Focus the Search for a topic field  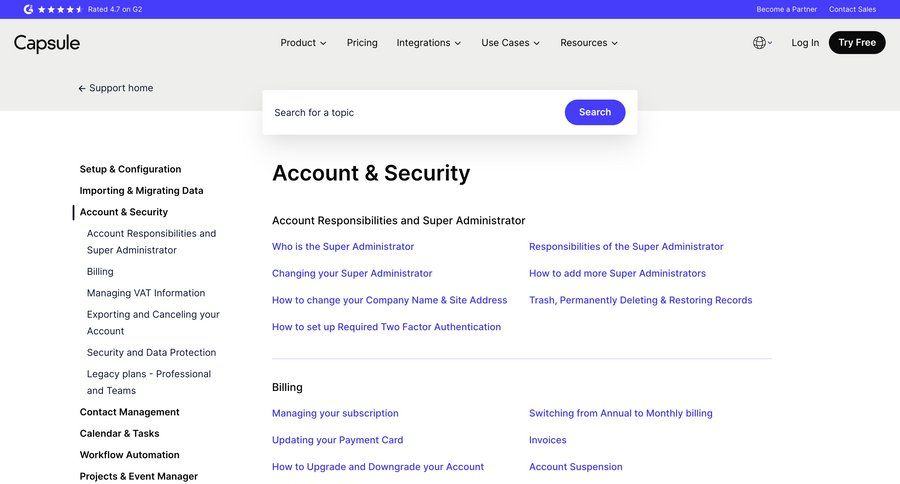pyautogui.click(x=410, y=113)
